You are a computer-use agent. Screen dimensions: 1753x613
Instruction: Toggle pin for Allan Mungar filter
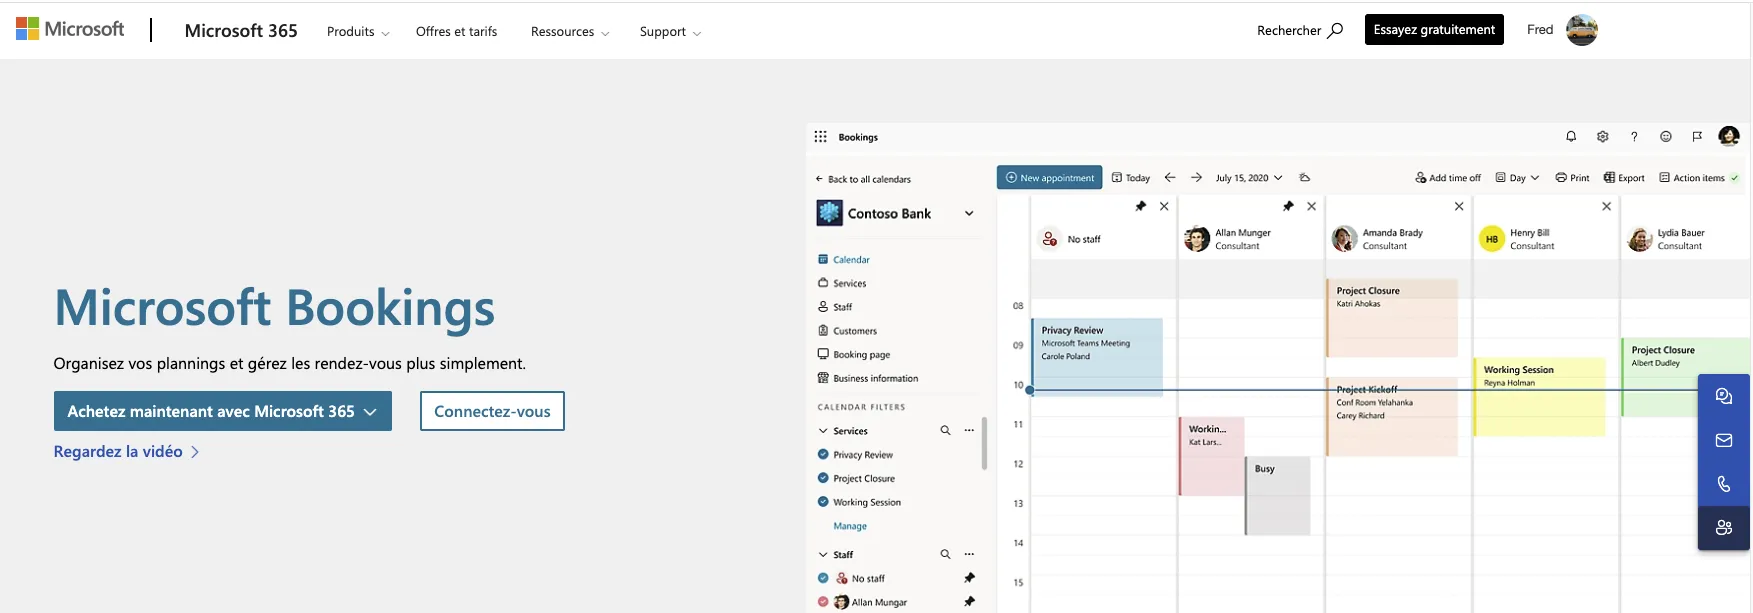coord(969,601)
